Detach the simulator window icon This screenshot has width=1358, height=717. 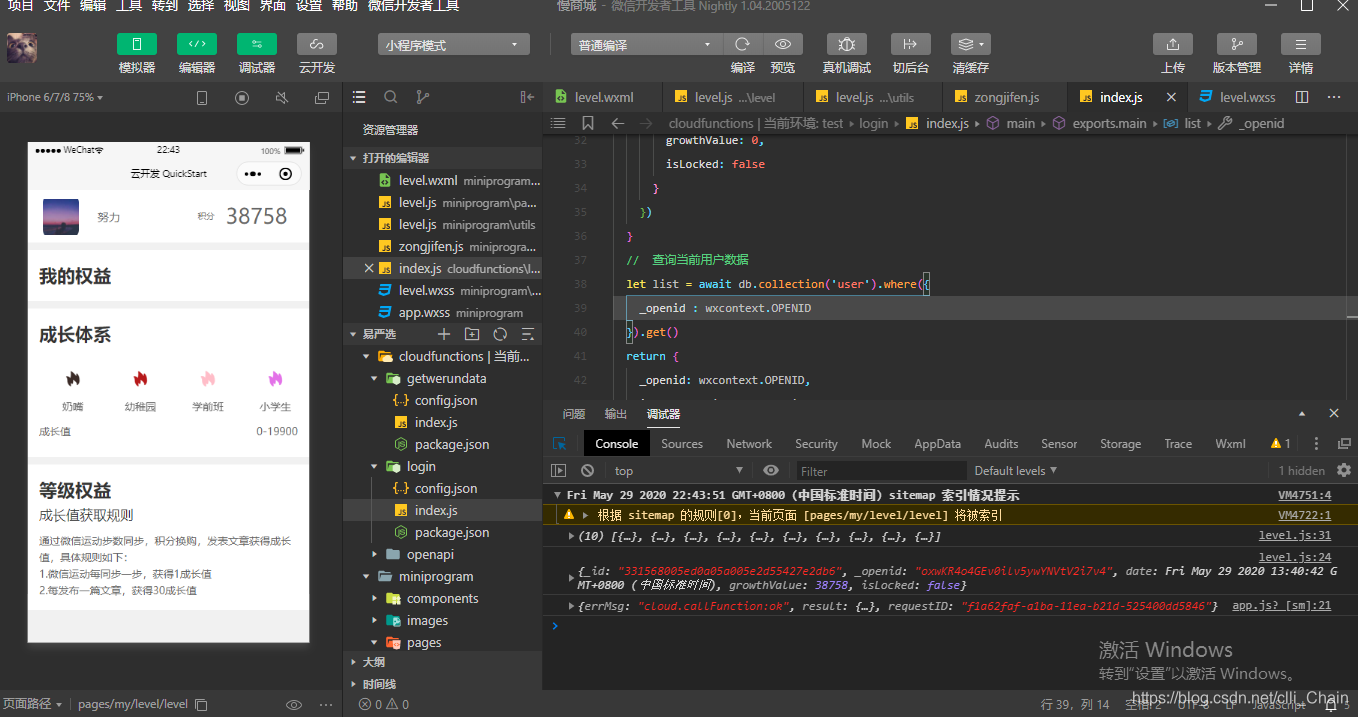[322, 98]
